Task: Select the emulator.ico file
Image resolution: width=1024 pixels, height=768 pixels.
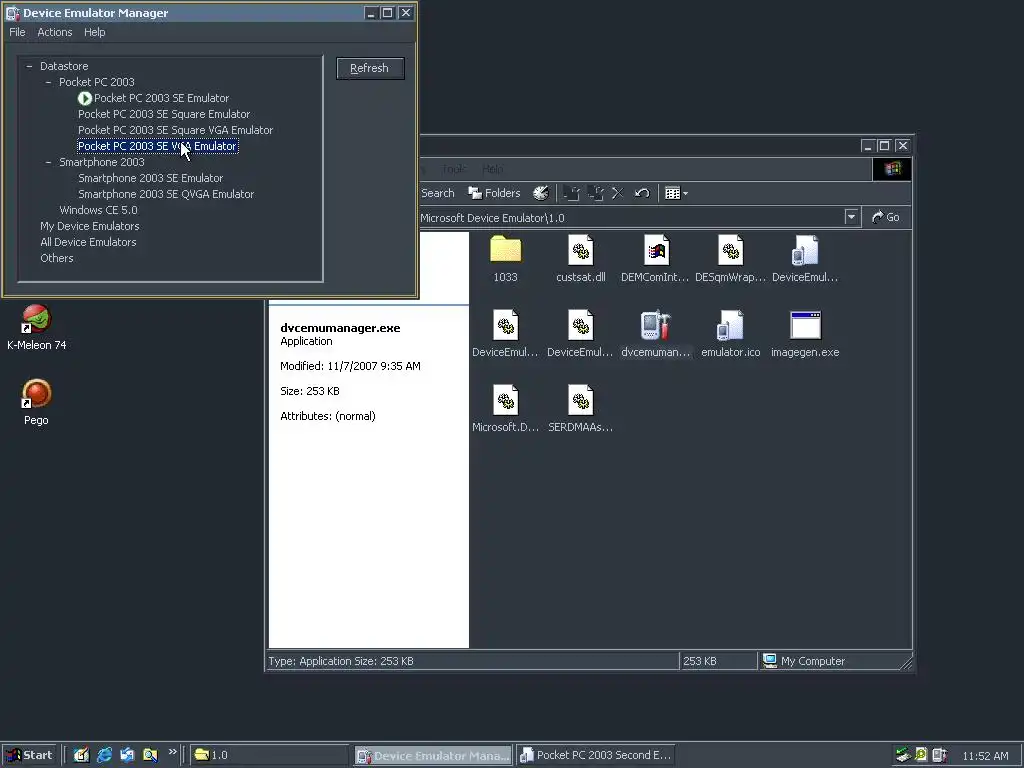Action: click(730, 325)
